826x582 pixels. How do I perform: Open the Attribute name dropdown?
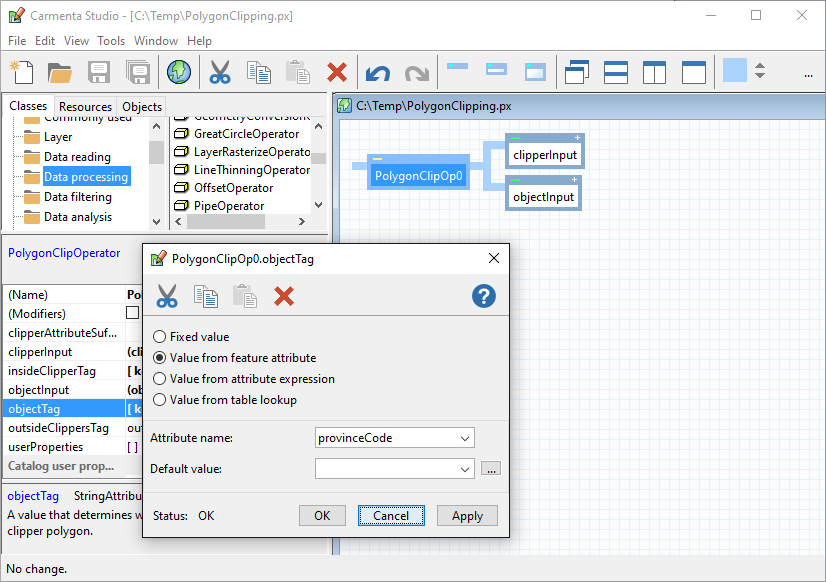pyautogui.click(x=465, y=438)
